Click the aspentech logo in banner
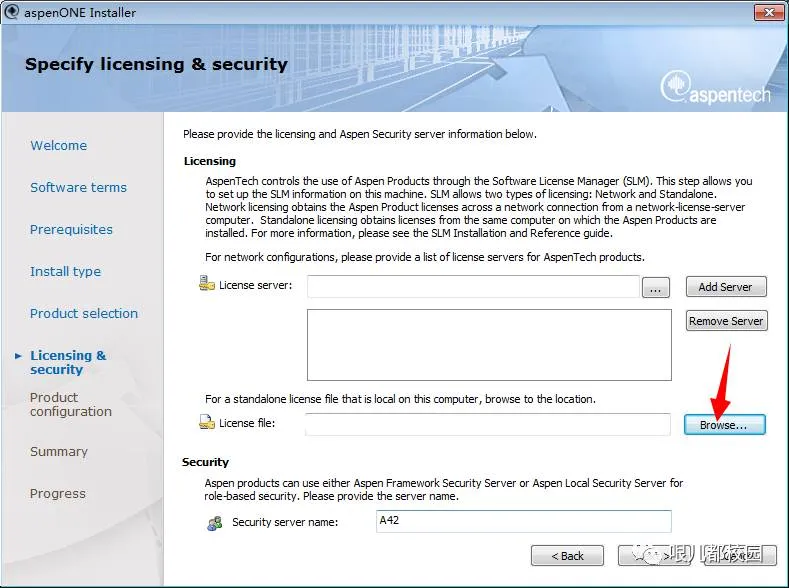Viewport: 789px width, 588px height. coord(715,88)
